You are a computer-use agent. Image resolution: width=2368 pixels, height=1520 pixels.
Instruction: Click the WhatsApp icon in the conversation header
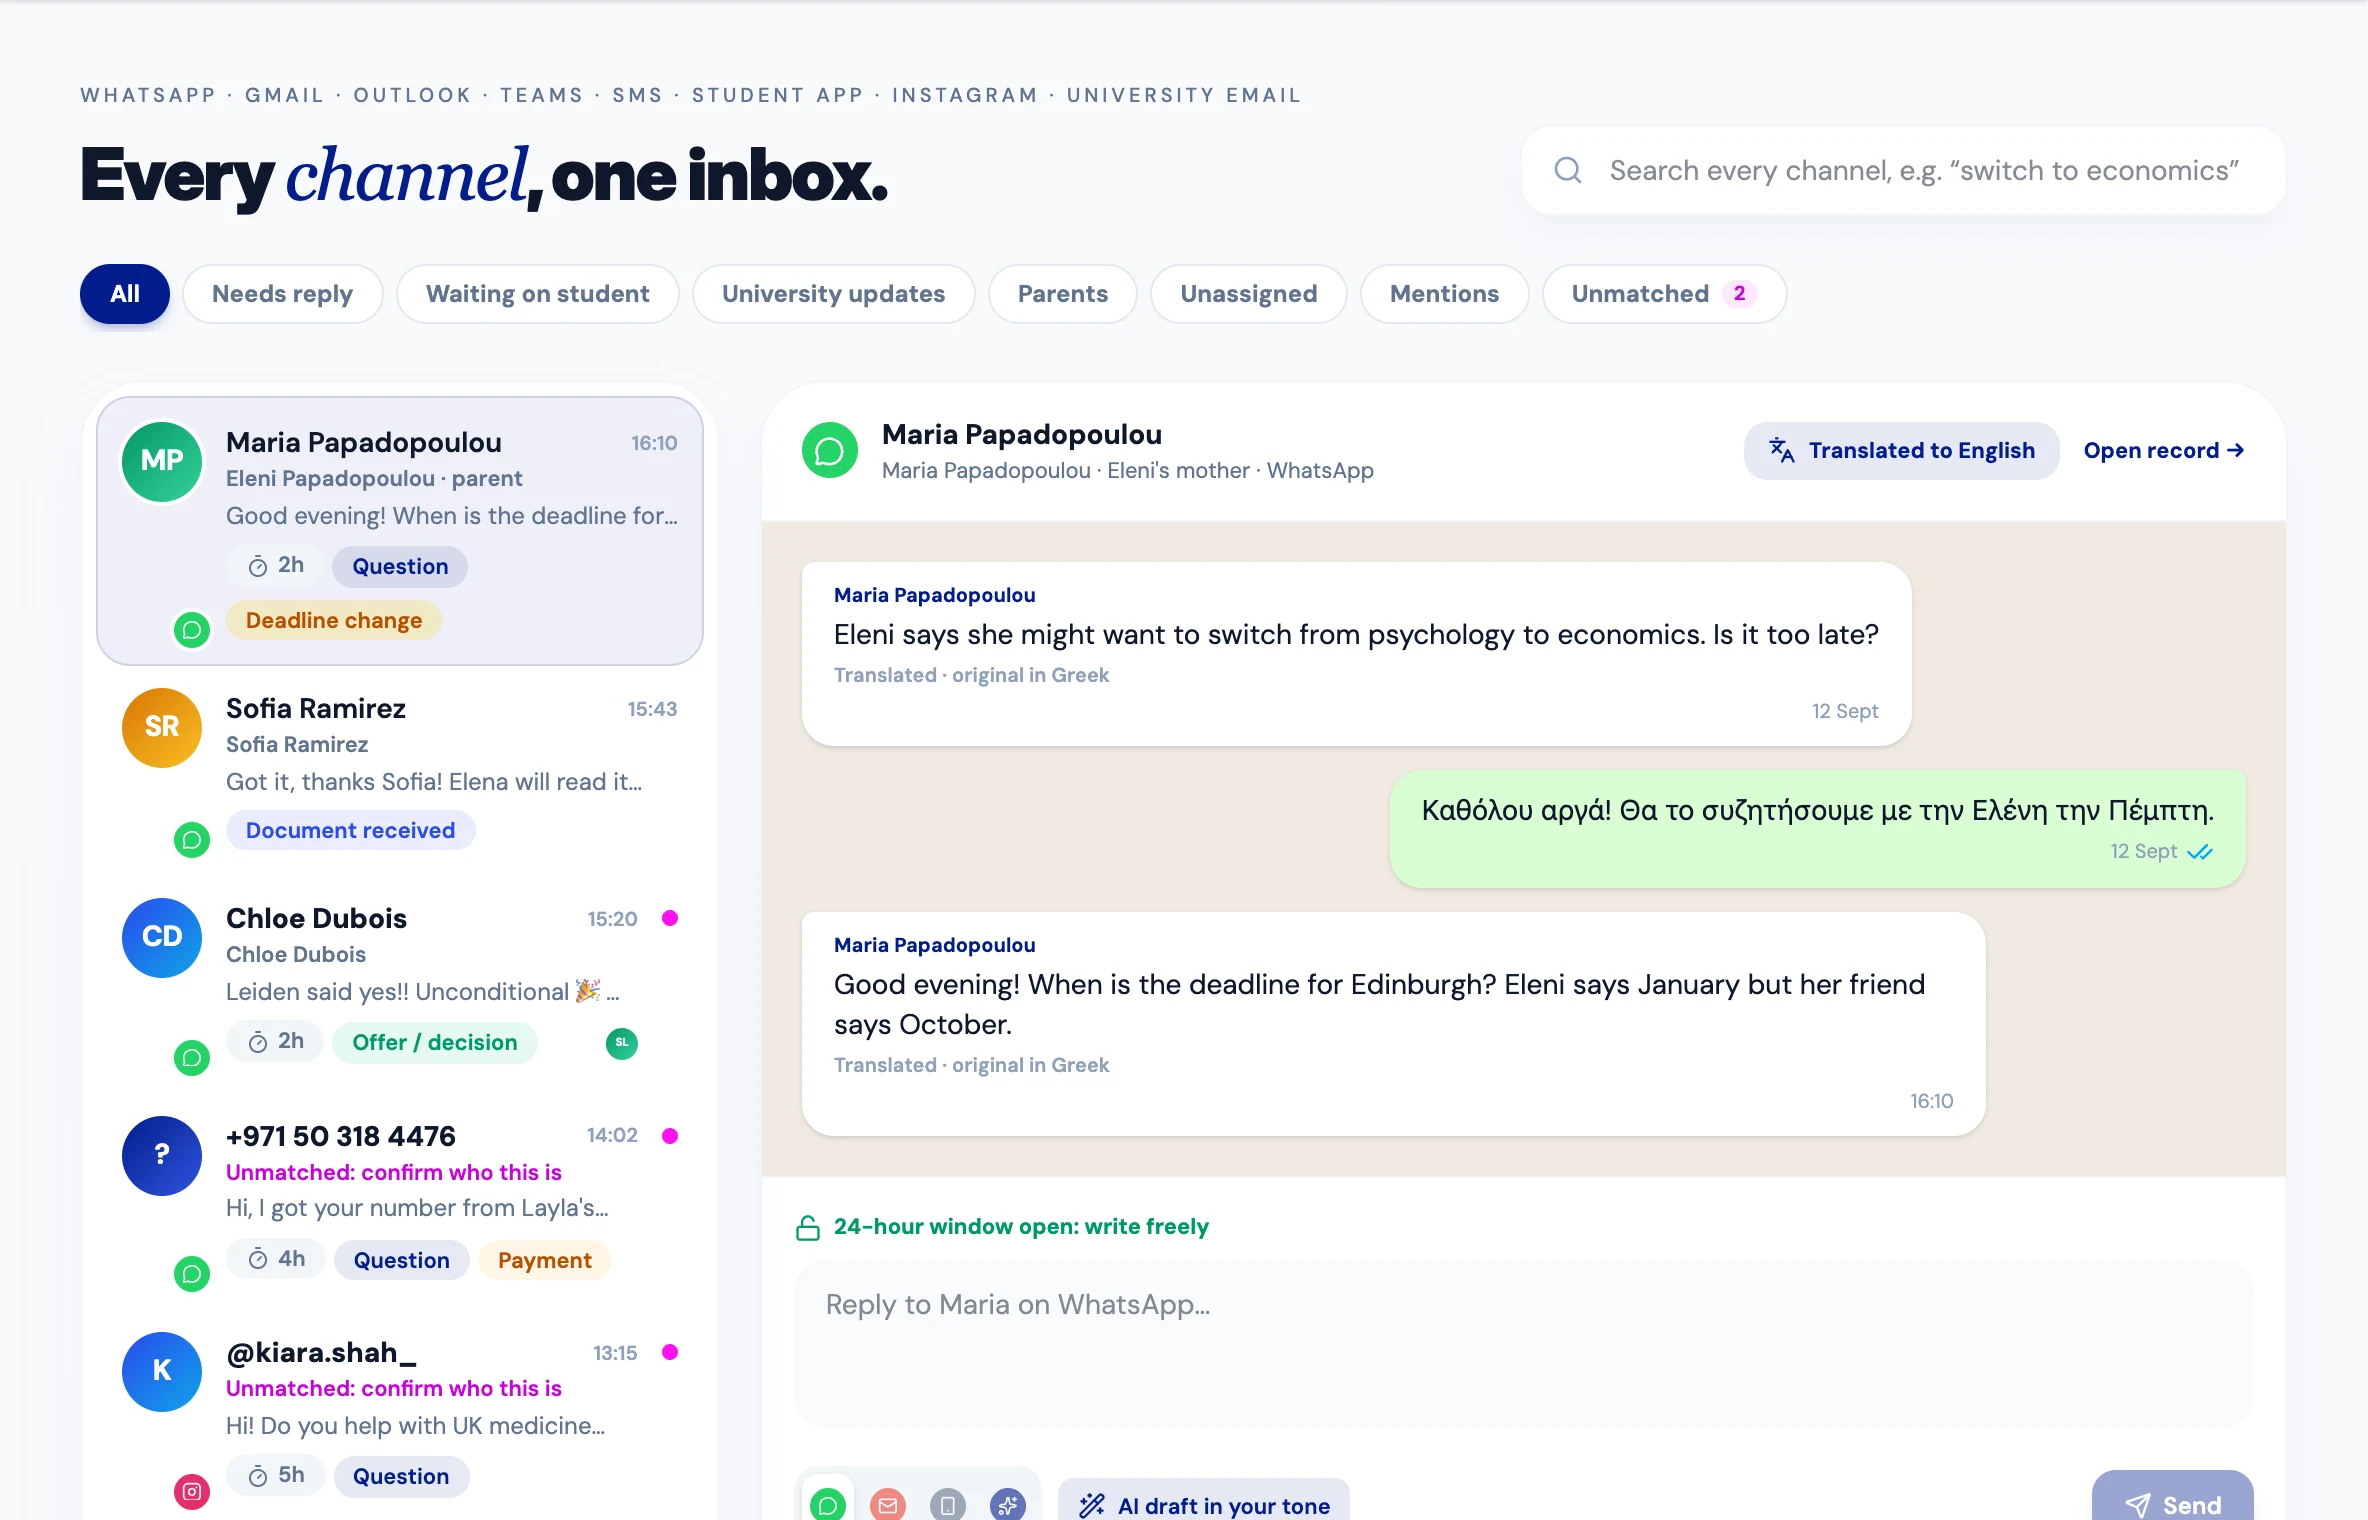(829, 451)
